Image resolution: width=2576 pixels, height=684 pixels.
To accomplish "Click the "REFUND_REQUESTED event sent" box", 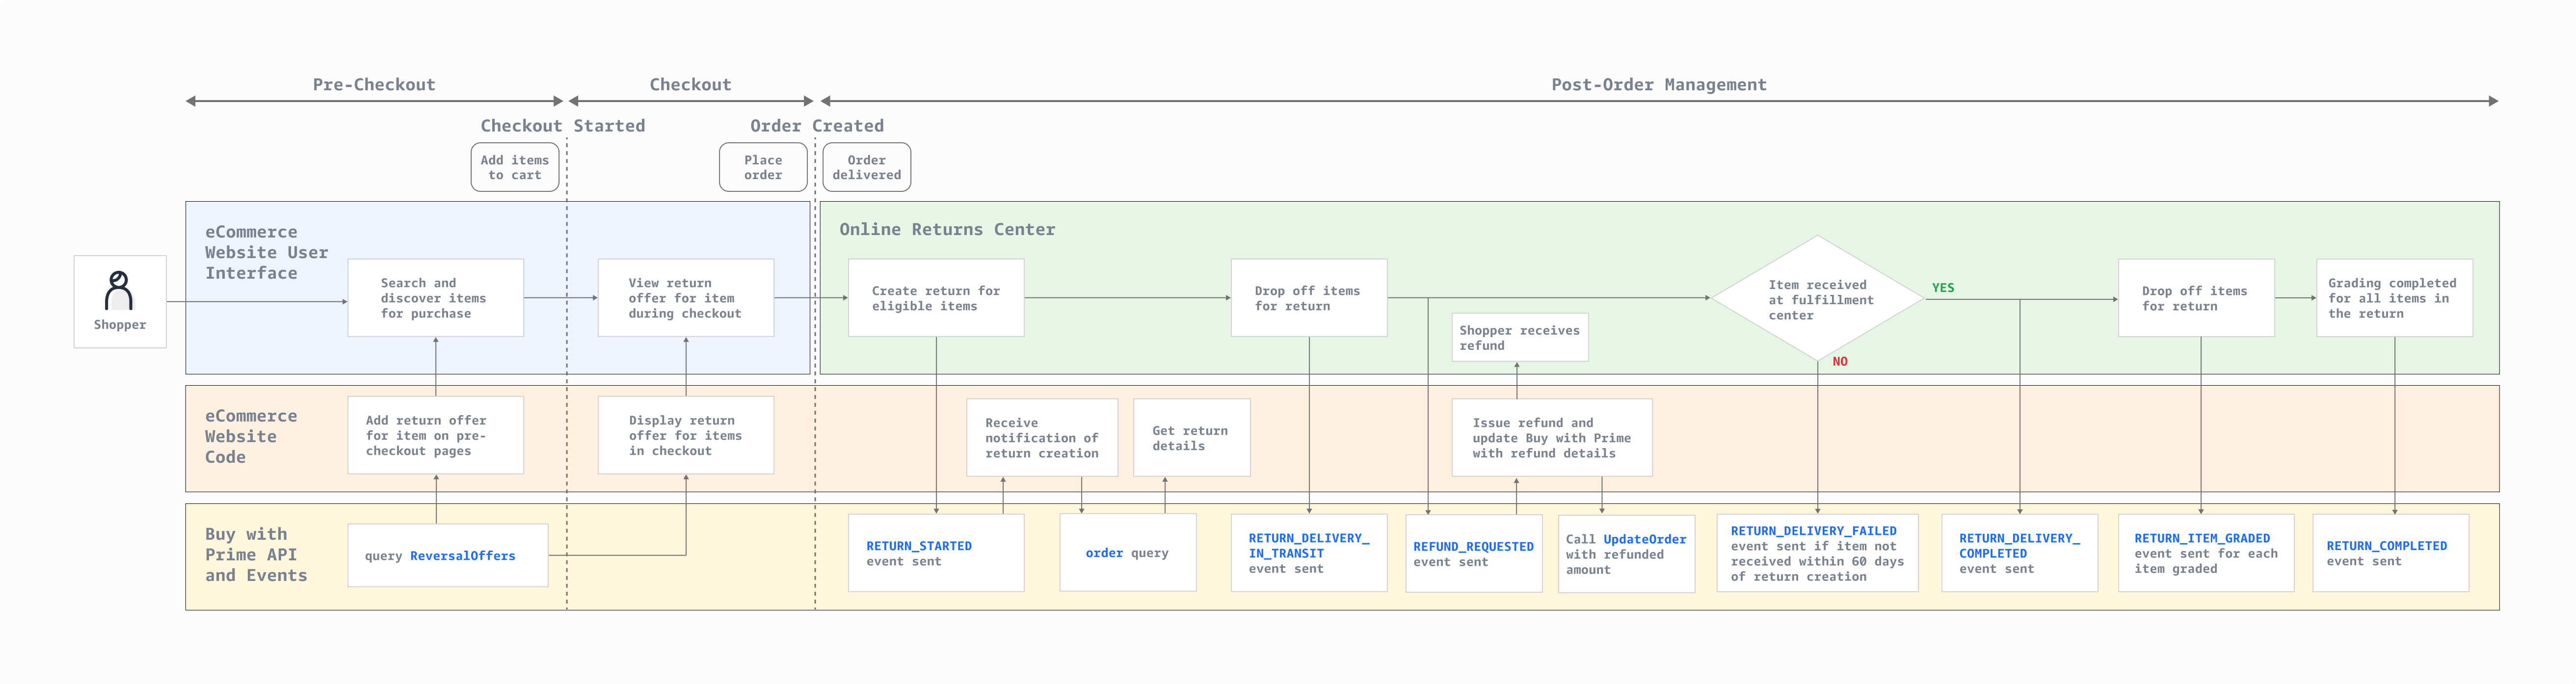I will (x=1474, y=553).
